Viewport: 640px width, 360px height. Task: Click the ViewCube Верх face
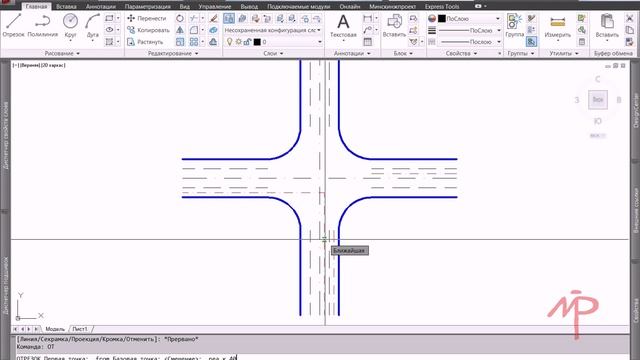click(598, 100)
